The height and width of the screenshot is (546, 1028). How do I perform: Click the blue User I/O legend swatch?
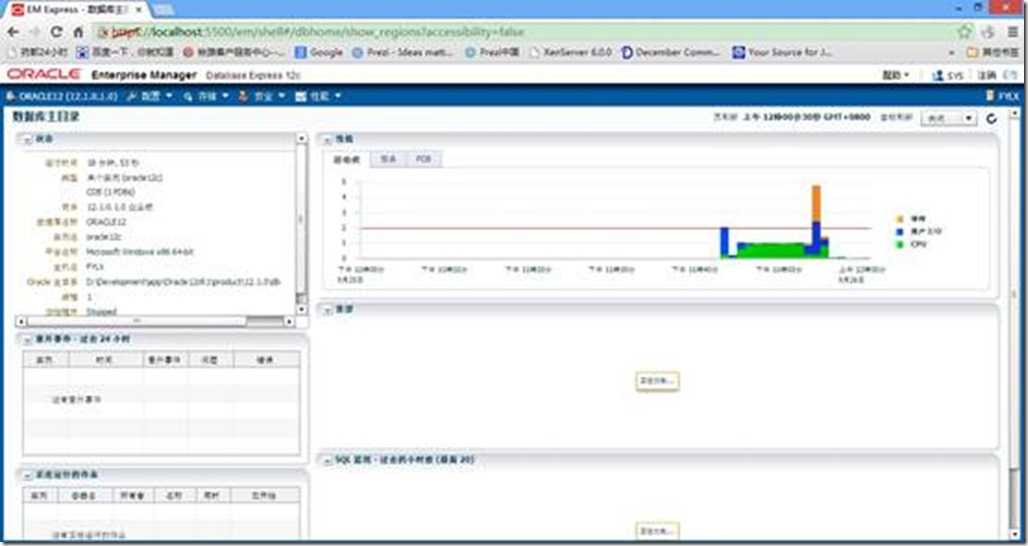(x=900, y=231)
